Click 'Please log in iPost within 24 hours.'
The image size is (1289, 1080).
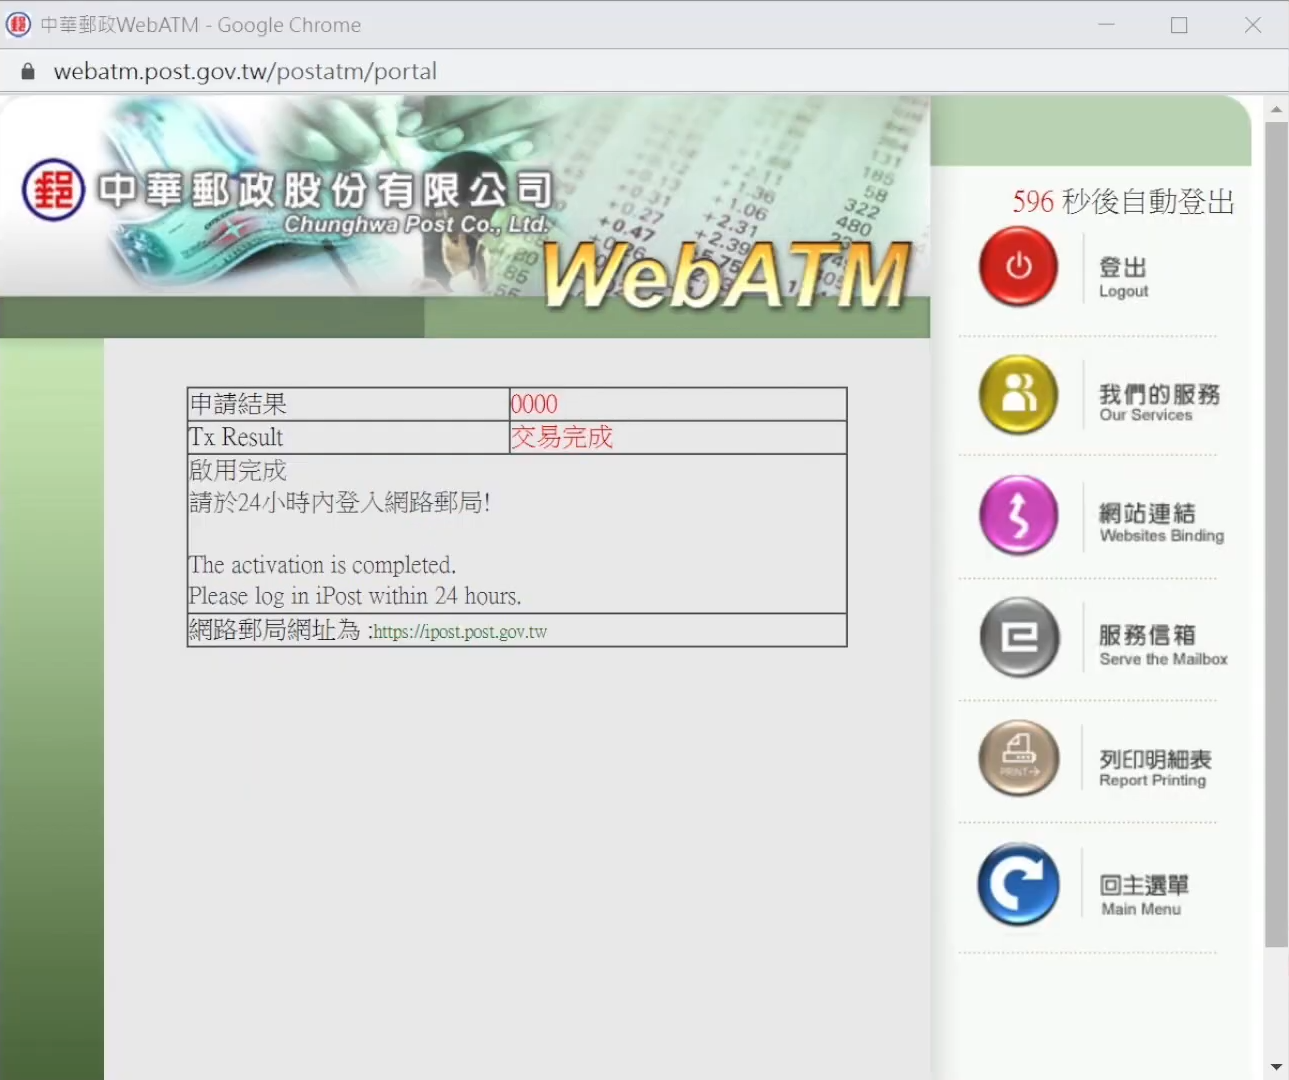pos(355,596)
